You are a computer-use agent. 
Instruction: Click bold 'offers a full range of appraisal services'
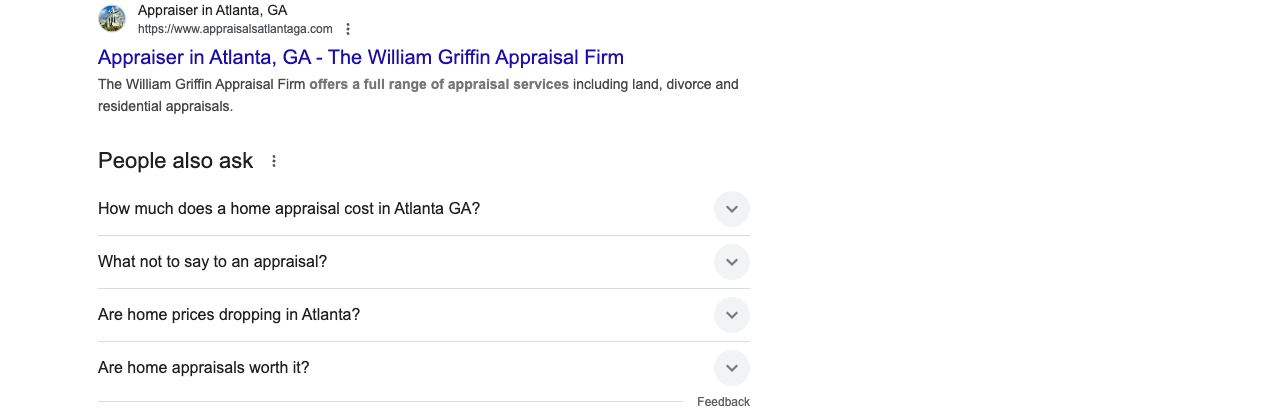(439, 84)
